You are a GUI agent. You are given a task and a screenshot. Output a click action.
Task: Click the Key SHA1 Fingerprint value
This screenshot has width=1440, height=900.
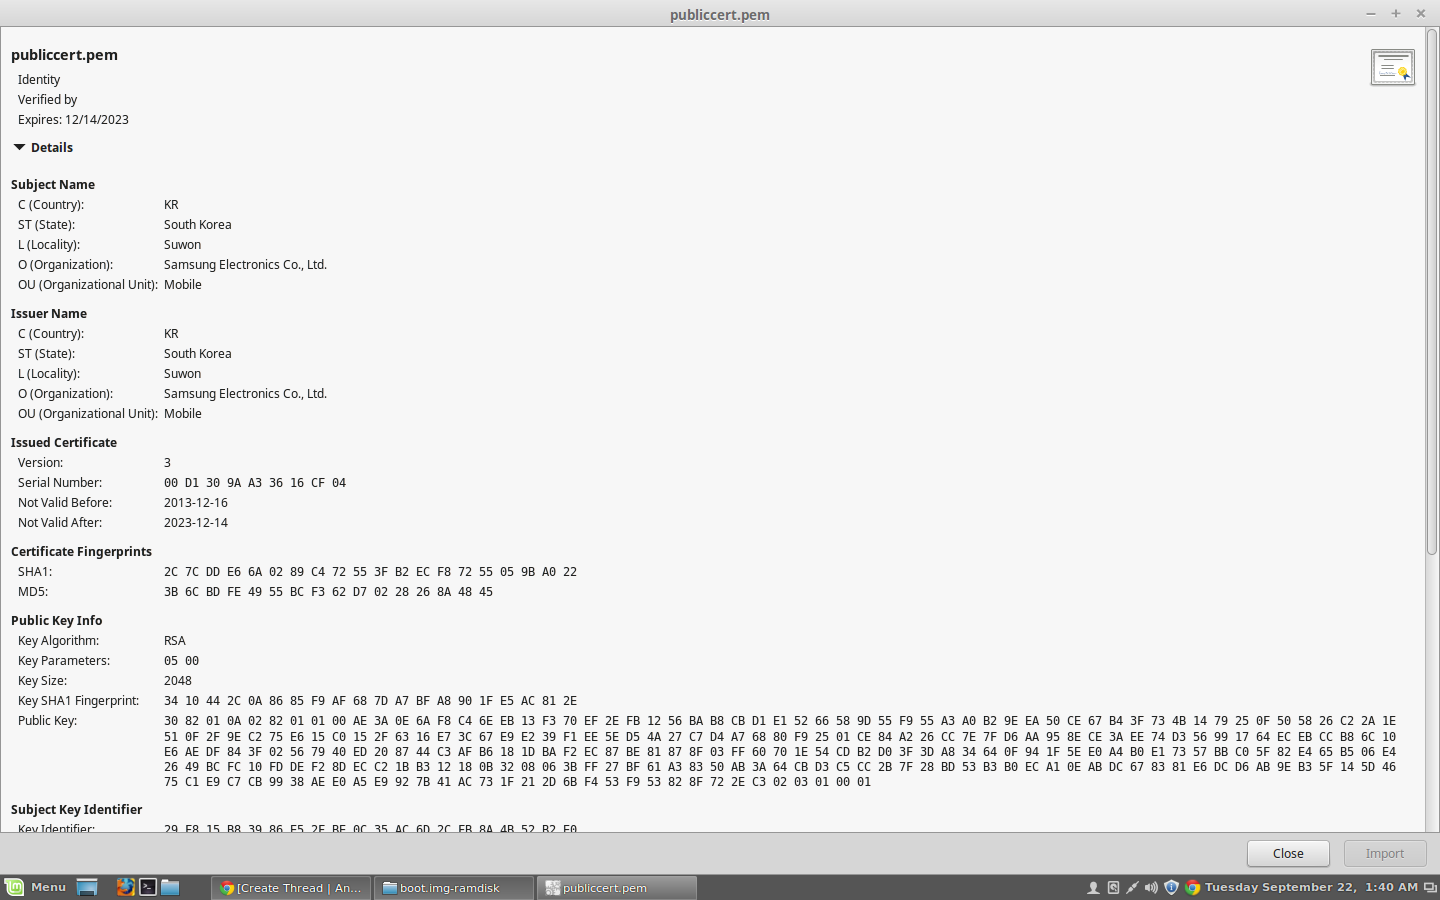(x=370, y=700)
